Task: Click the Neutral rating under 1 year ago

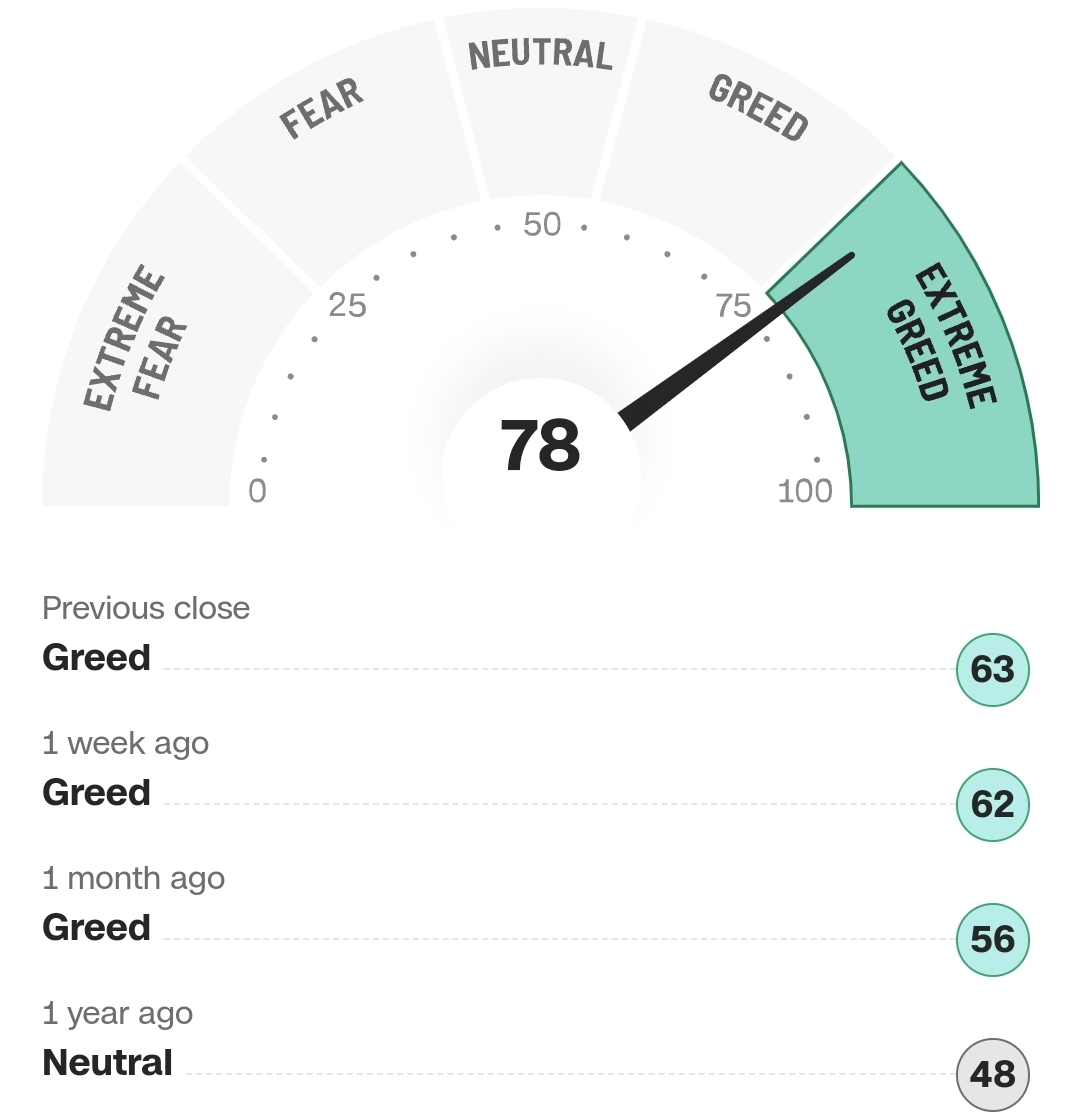Action: tap(107, 1063)
